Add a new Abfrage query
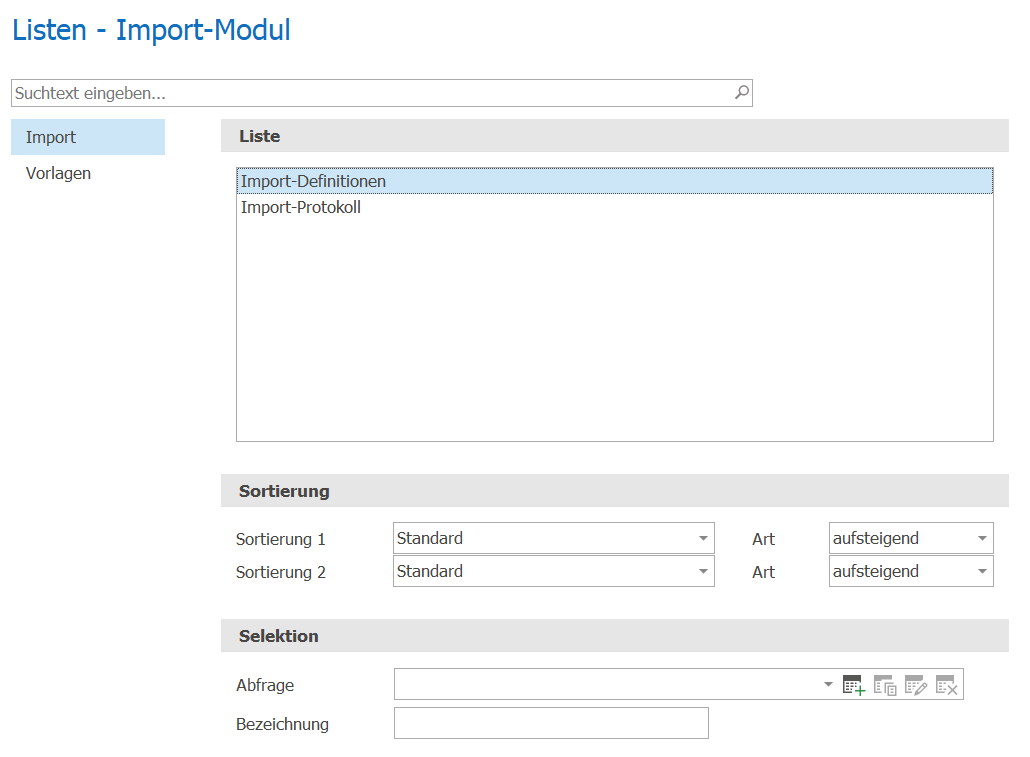The width and height of the screenshot is (1030, 757). [853, 685]
